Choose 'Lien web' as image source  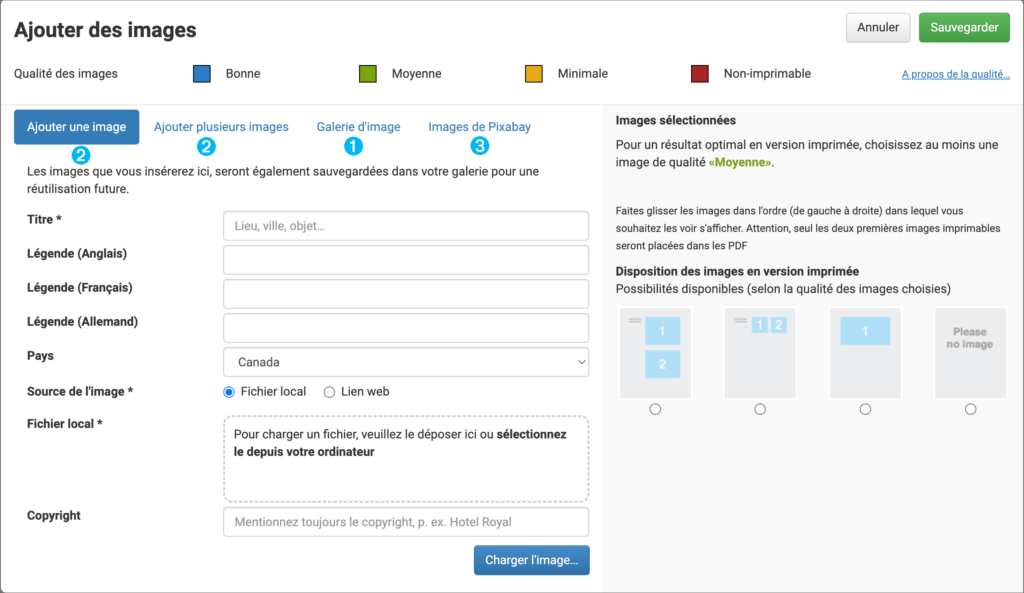pos(329,392)
